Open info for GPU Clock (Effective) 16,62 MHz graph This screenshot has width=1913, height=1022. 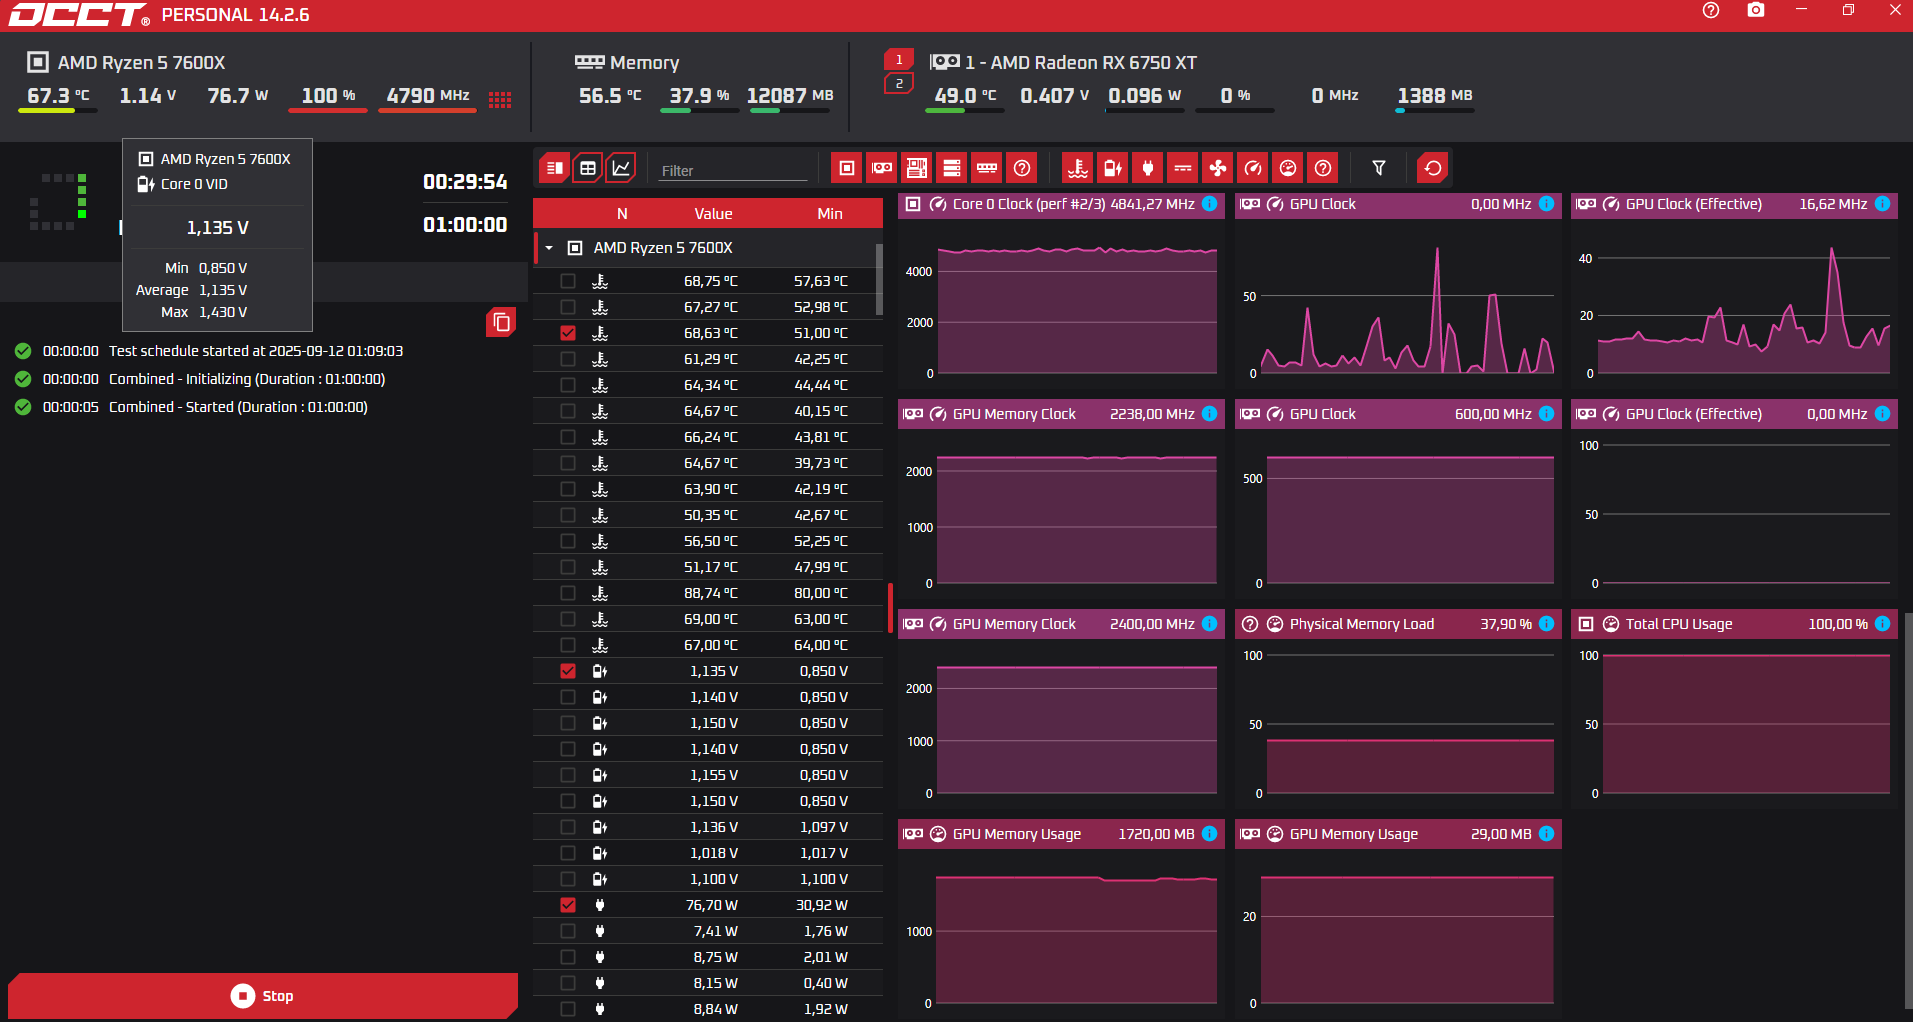click(1883, 204)
